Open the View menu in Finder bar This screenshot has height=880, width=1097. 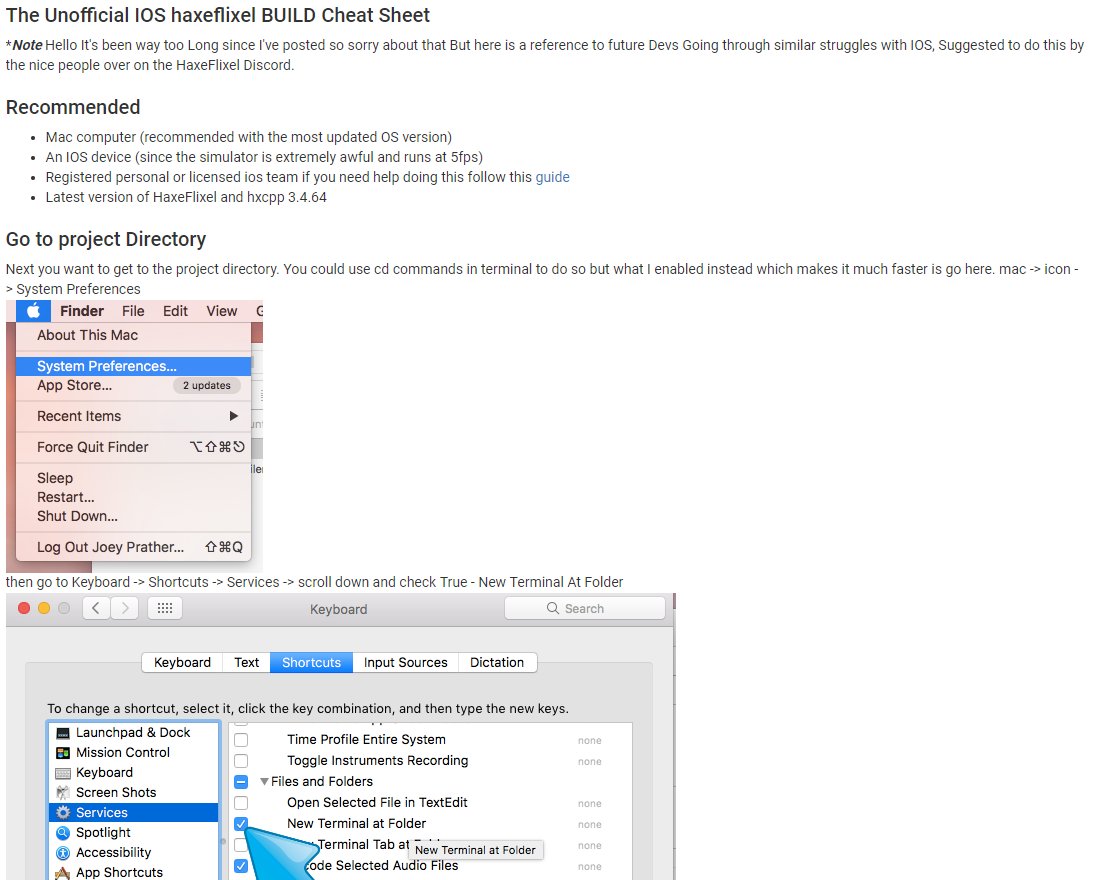pyautogui.click(x=221, y=311)
